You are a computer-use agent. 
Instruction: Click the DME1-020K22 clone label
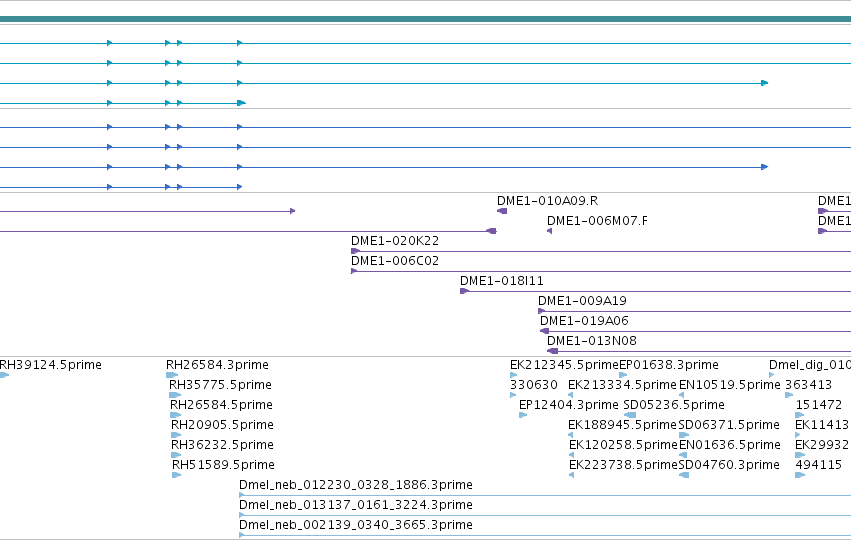[395, 241]
